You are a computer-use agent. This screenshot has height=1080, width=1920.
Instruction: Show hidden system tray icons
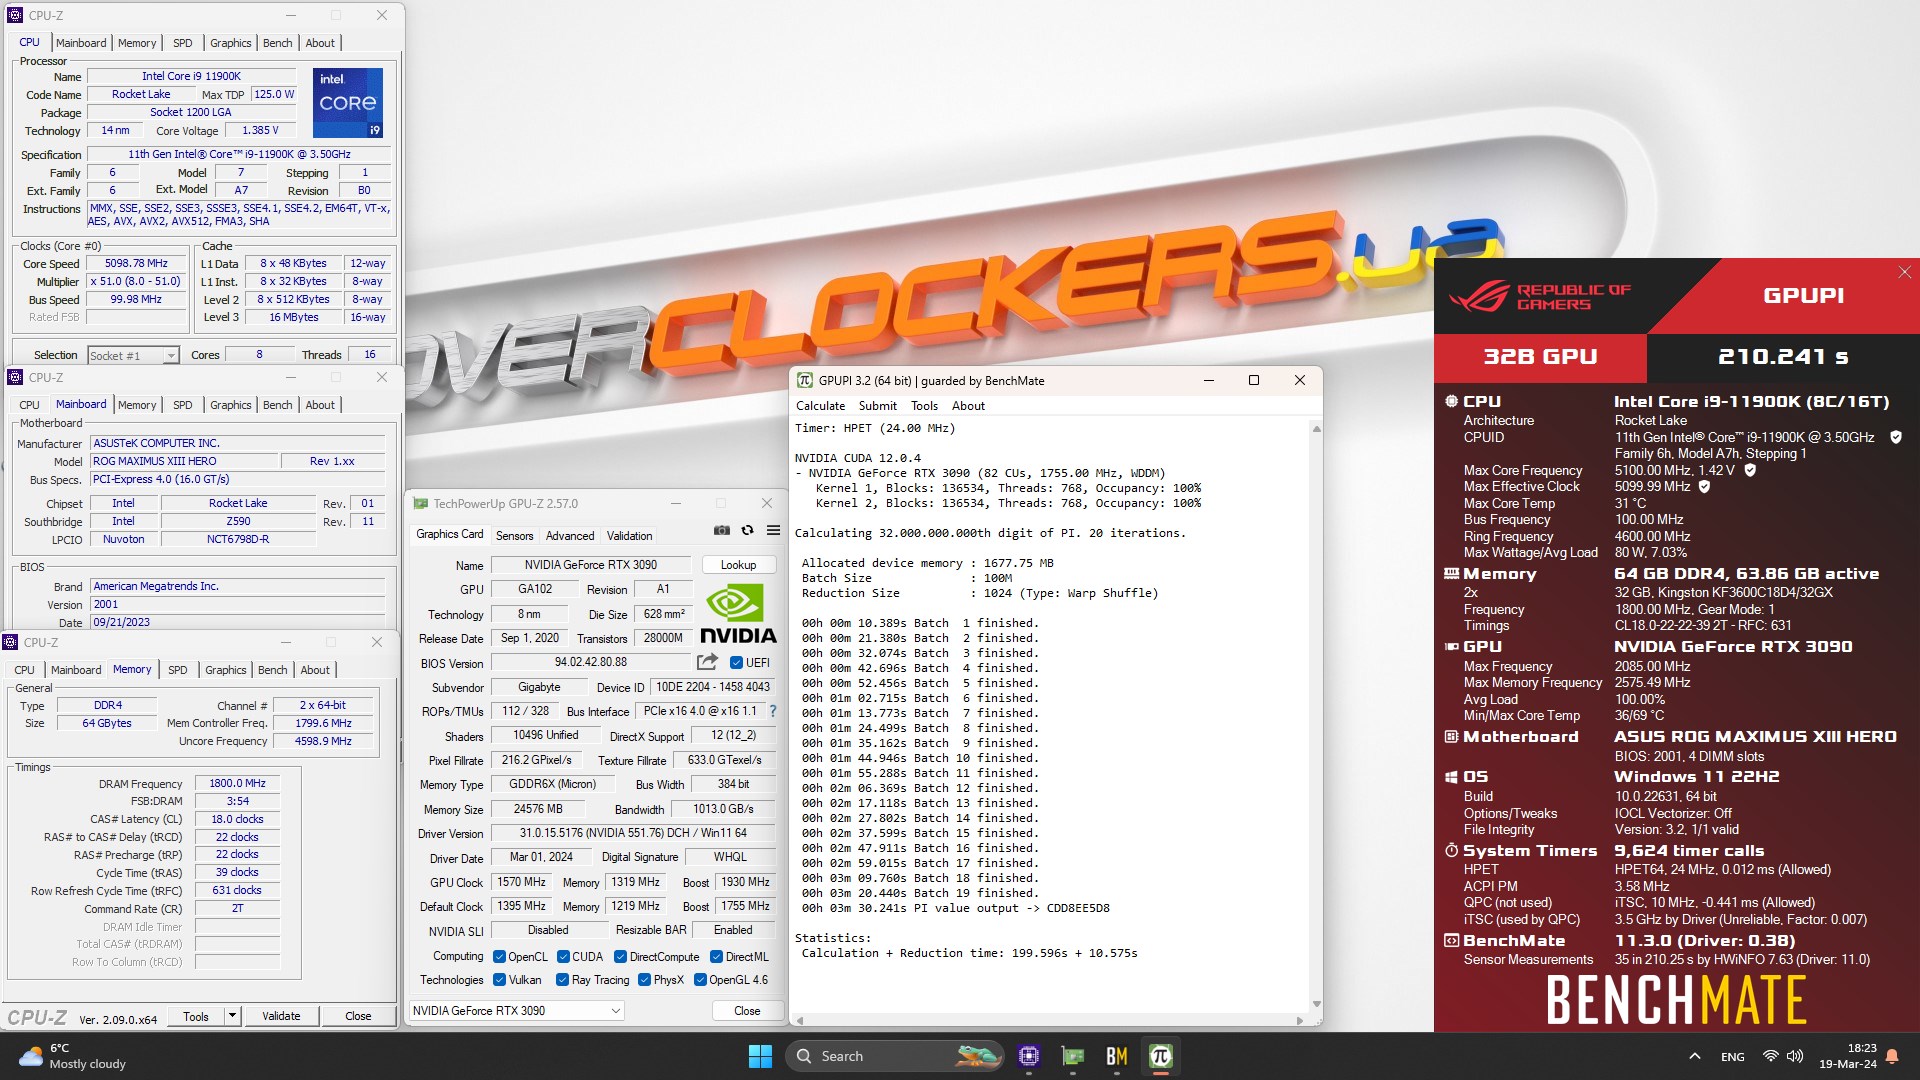1694,1056
